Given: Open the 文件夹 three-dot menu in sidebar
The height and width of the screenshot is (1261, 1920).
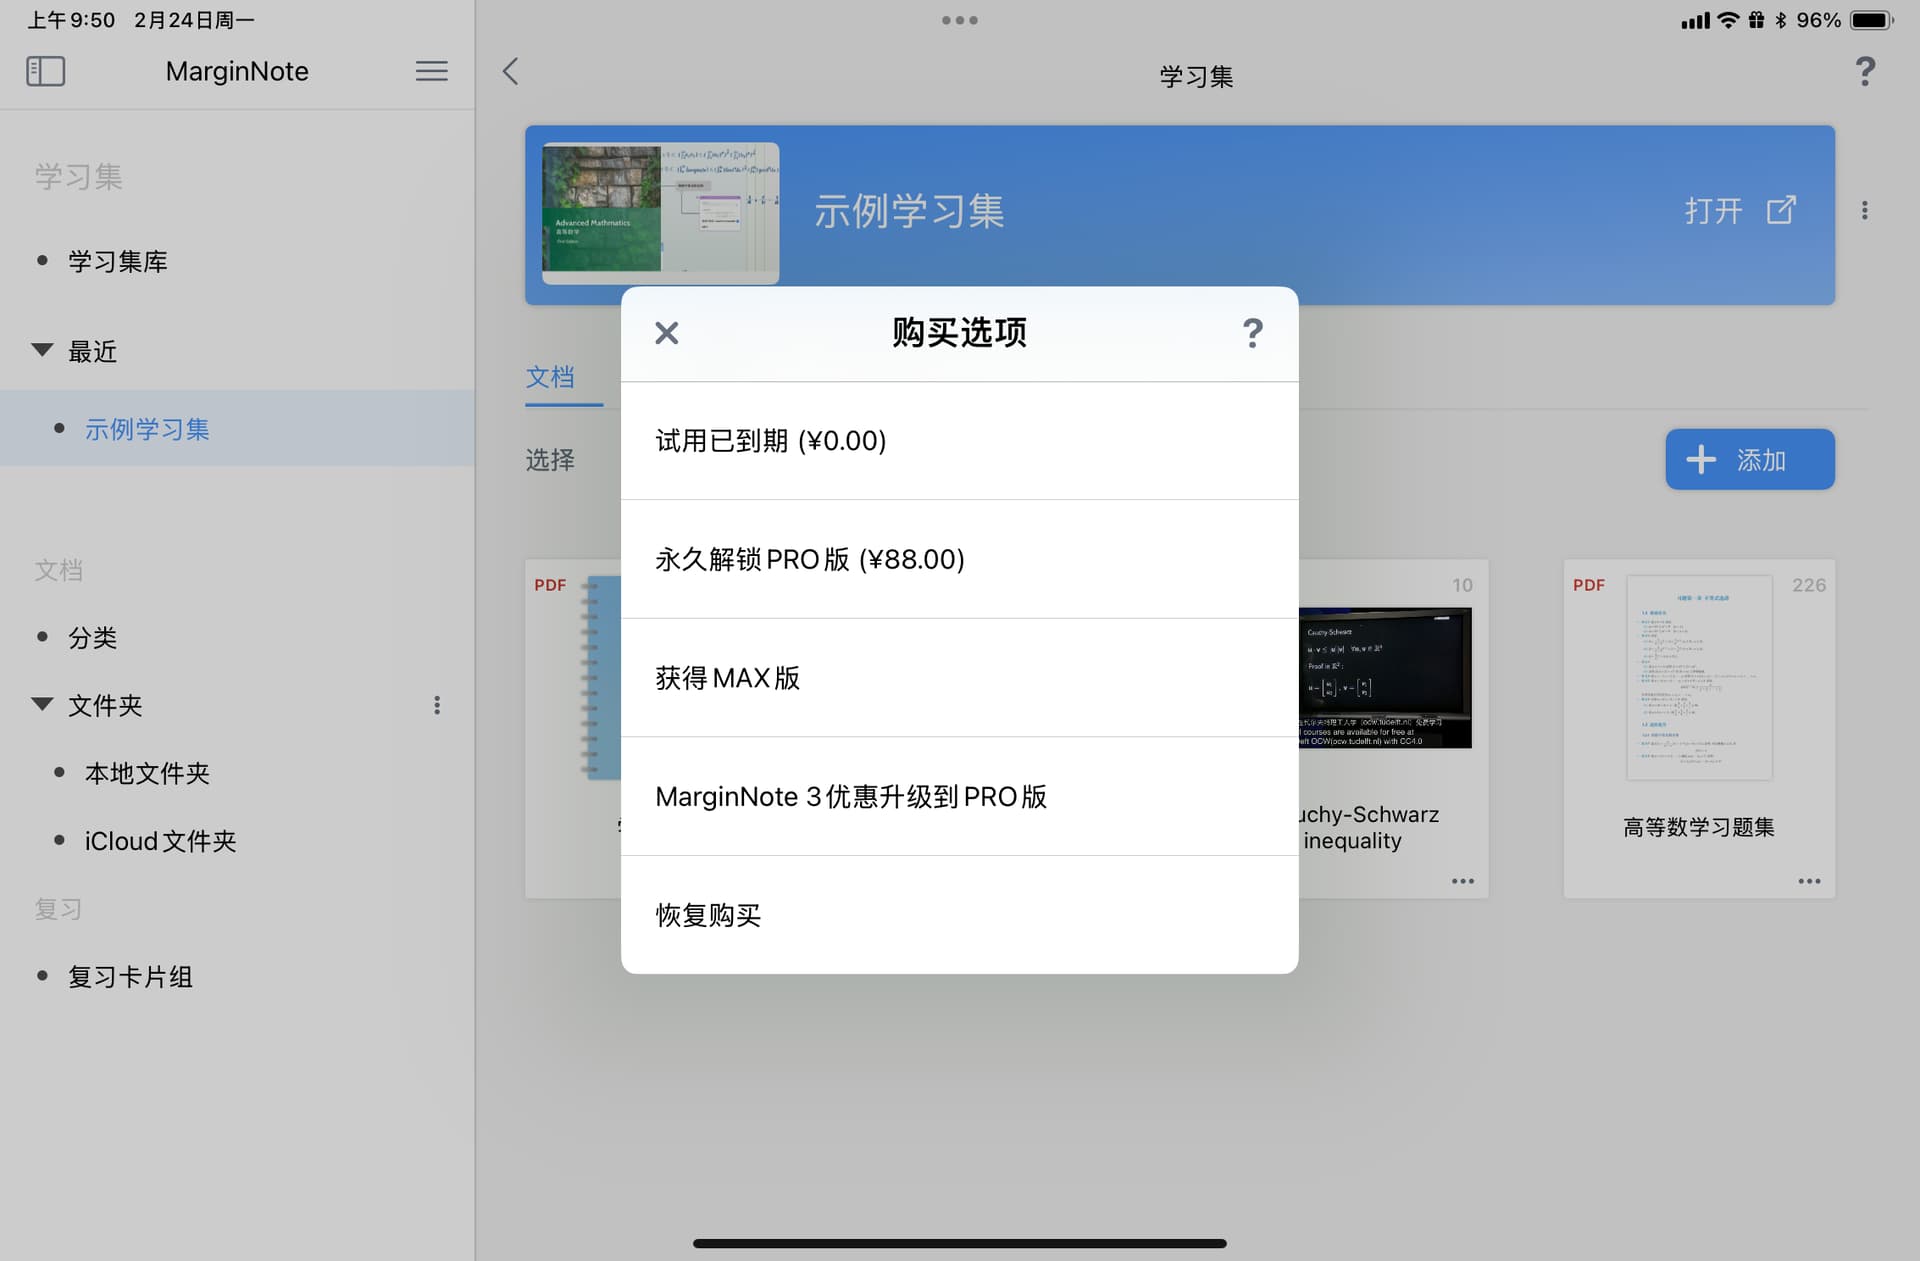Looking at the screenshot, I should point(437,705).
